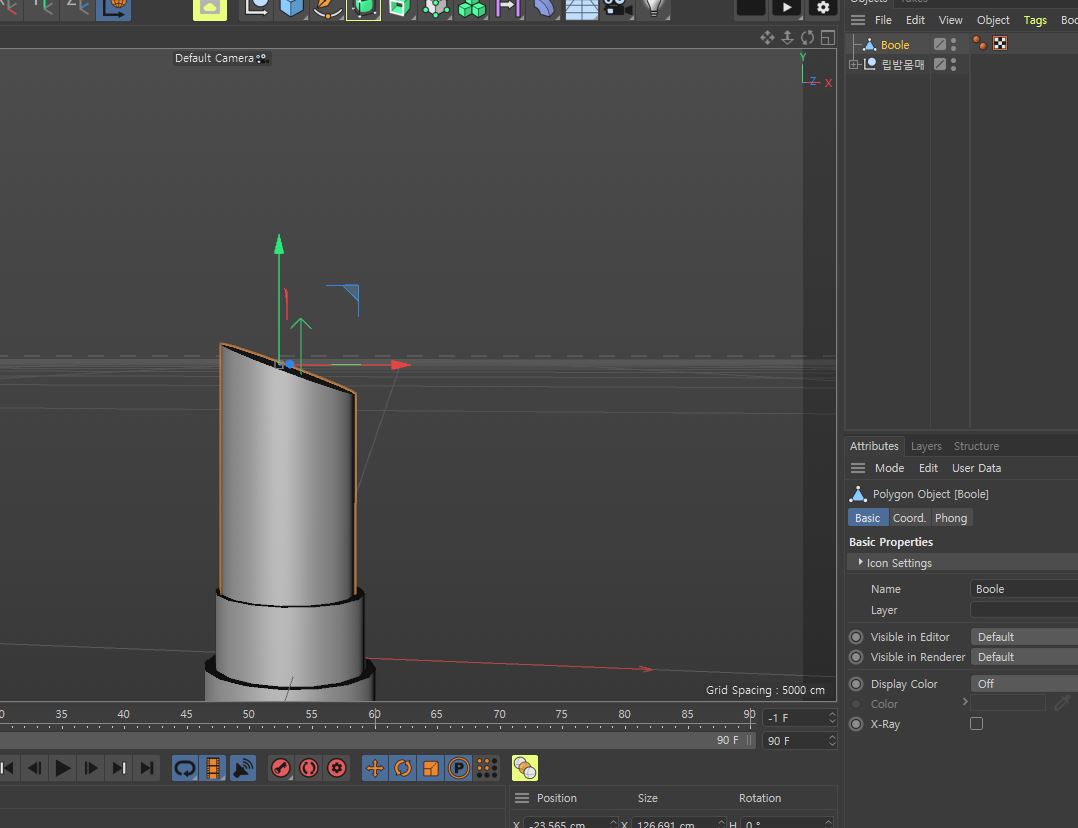Toggle Display Color animation radio dot
This screenshot has width=1078, height=828.
pos(856,684)
